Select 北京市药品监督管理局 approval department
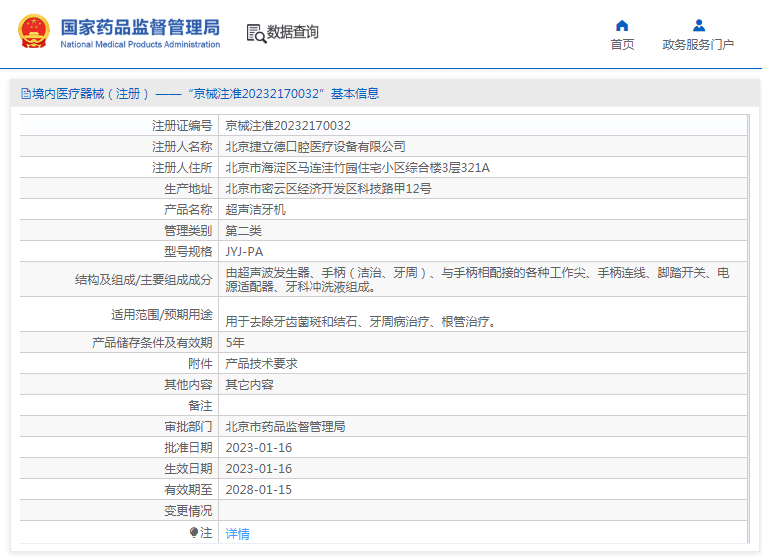 pyautogui.click(x=285, y=427)
